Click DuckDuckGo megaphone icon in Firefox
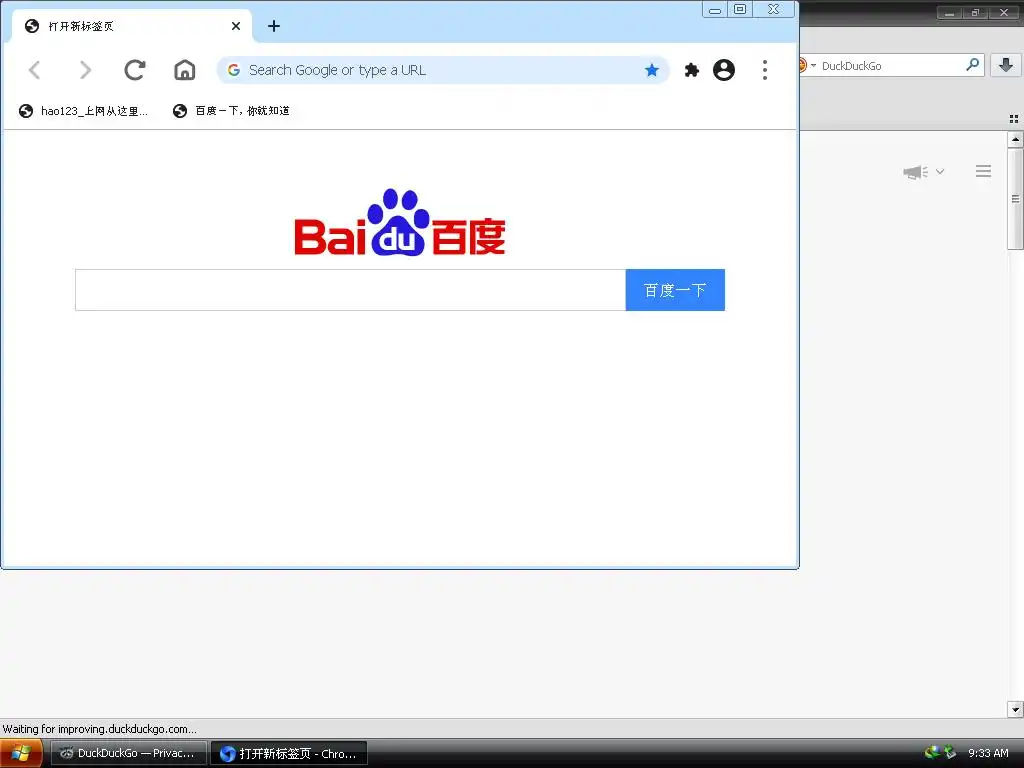Viewport: 1024px width, 768px height. (916, 172)
